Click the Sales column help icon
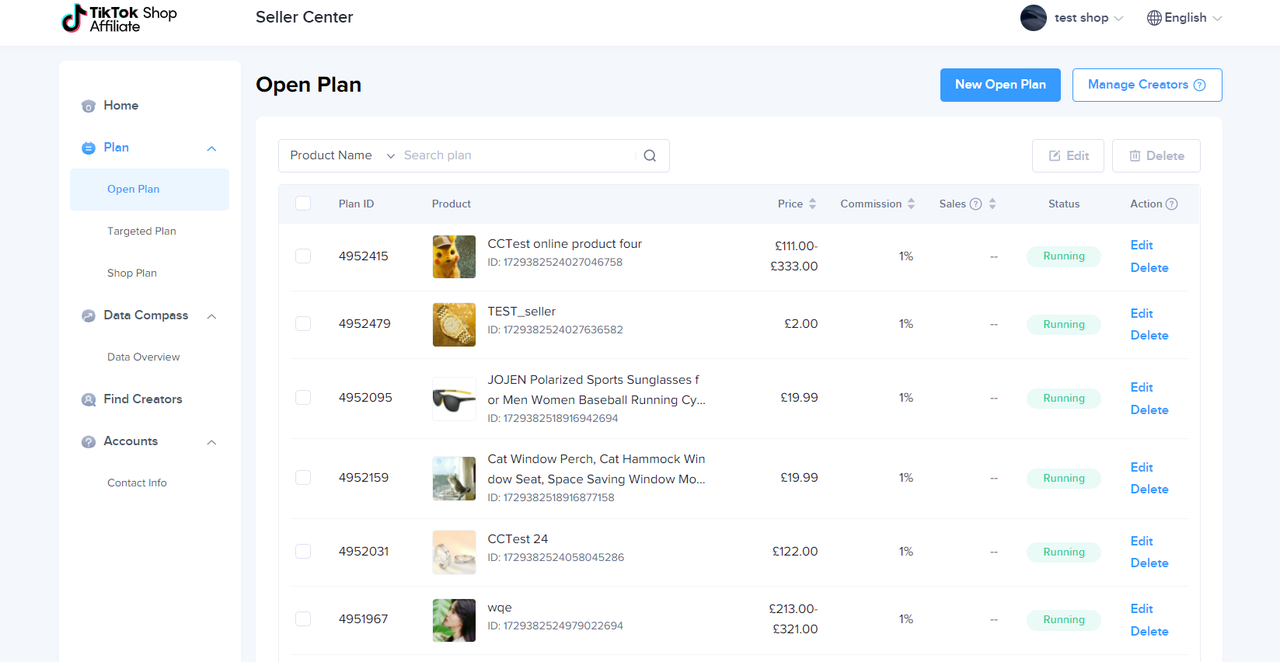 976,204
